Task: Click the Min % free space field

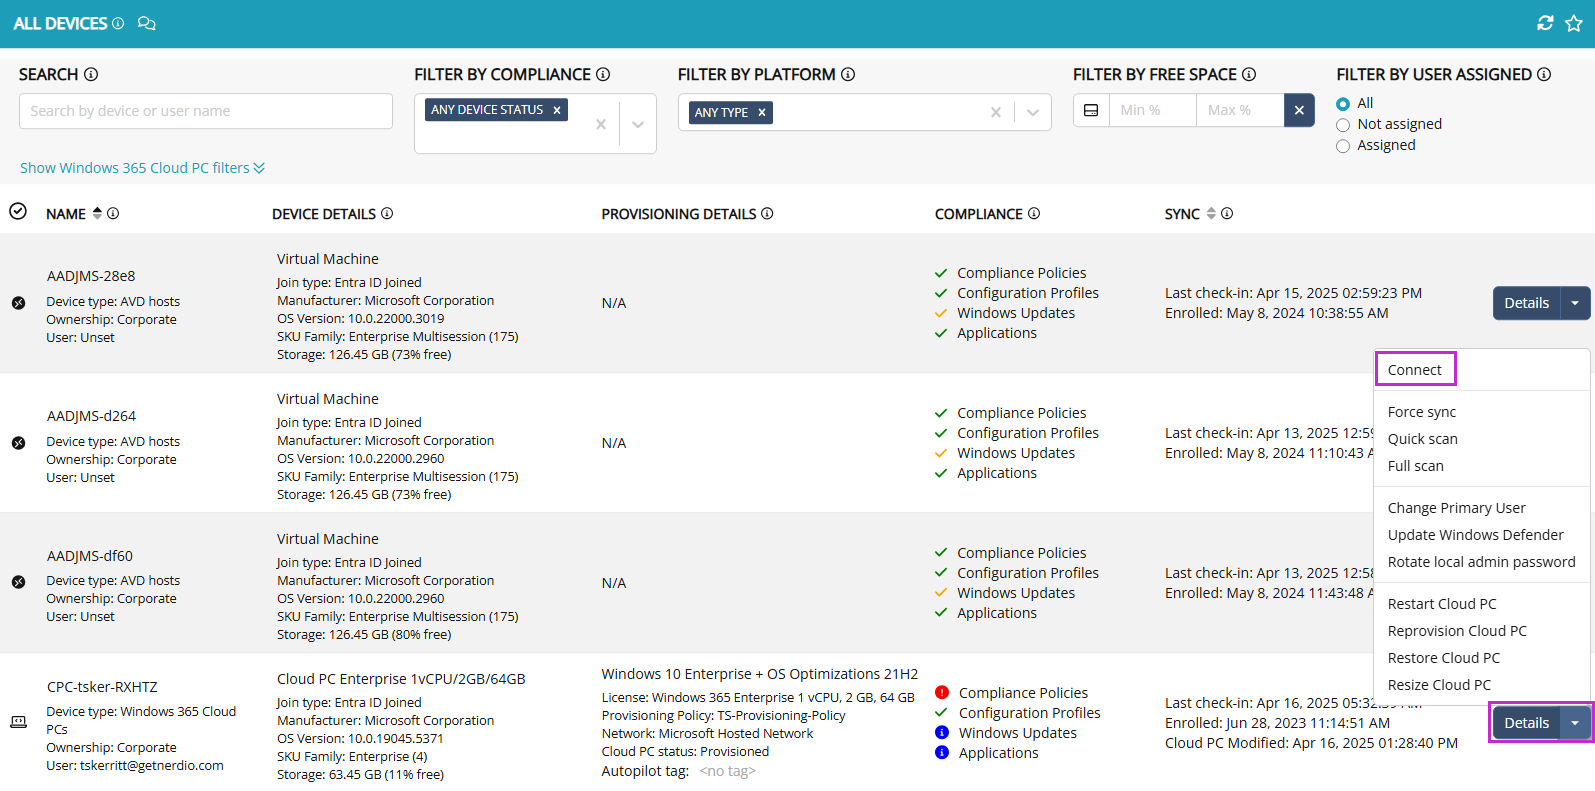Action: click(1152, 110)
